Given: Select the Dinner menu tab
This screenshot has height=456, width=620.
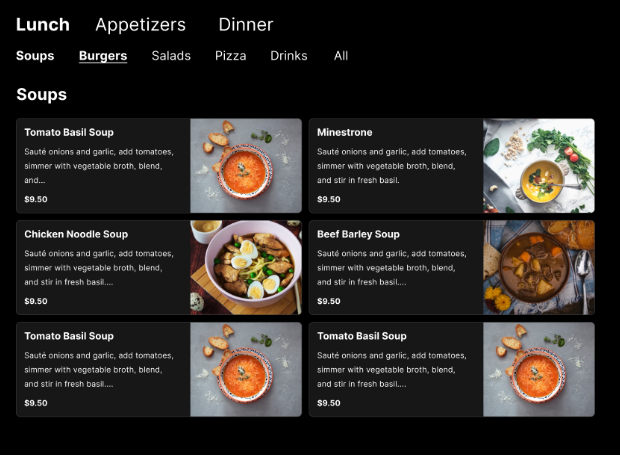Looking at the screenshot, I should 245,25.
